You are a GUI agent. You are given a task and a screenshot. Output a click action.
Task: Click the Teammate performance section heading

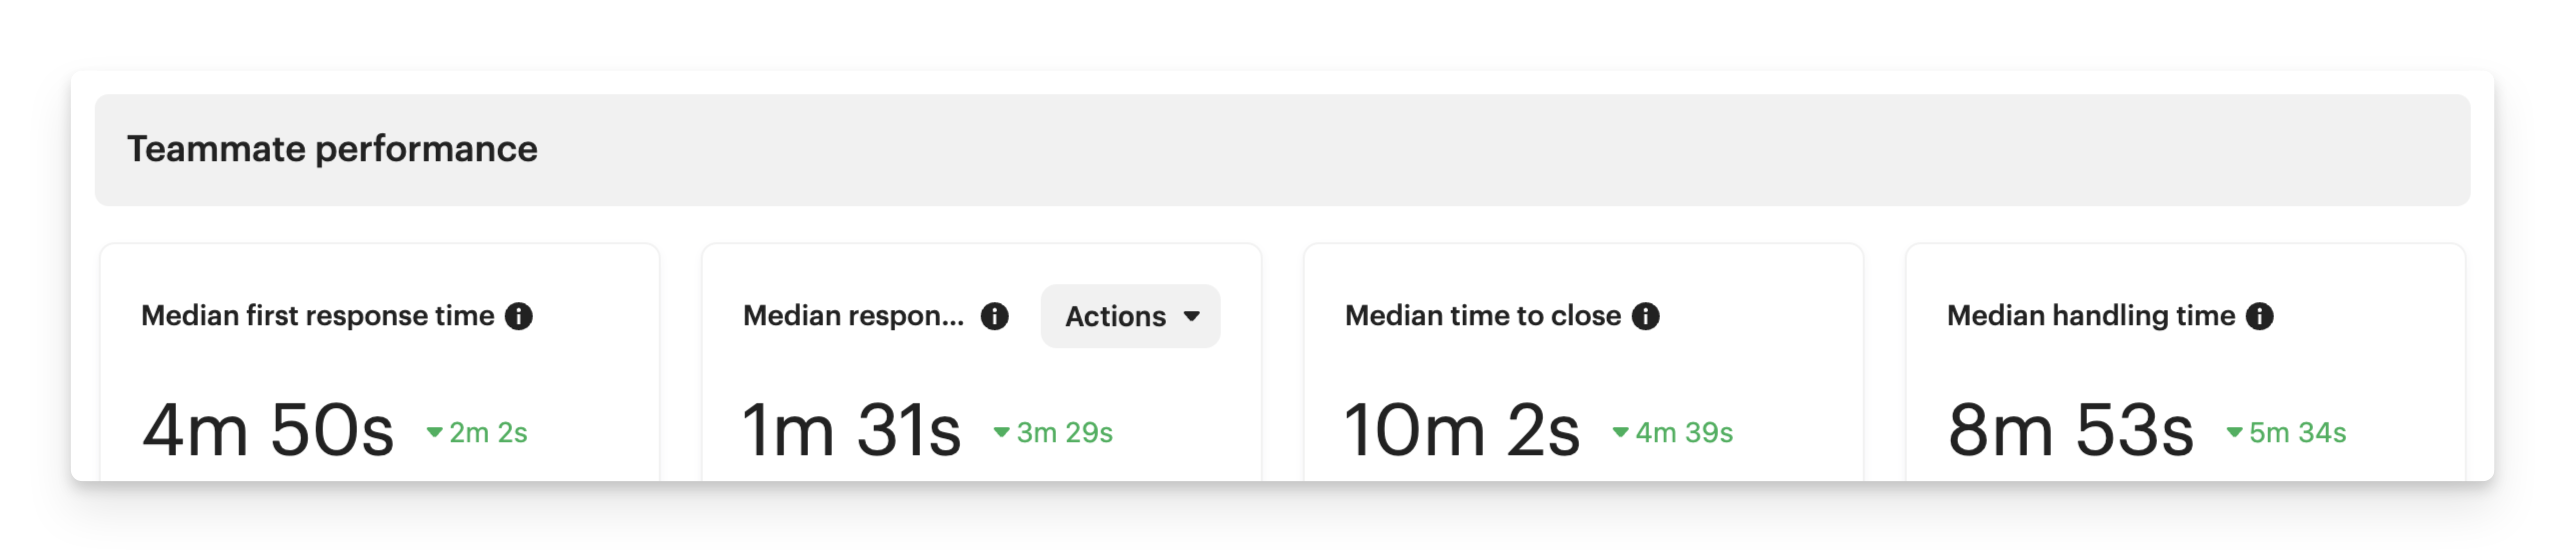coord(332,149)
